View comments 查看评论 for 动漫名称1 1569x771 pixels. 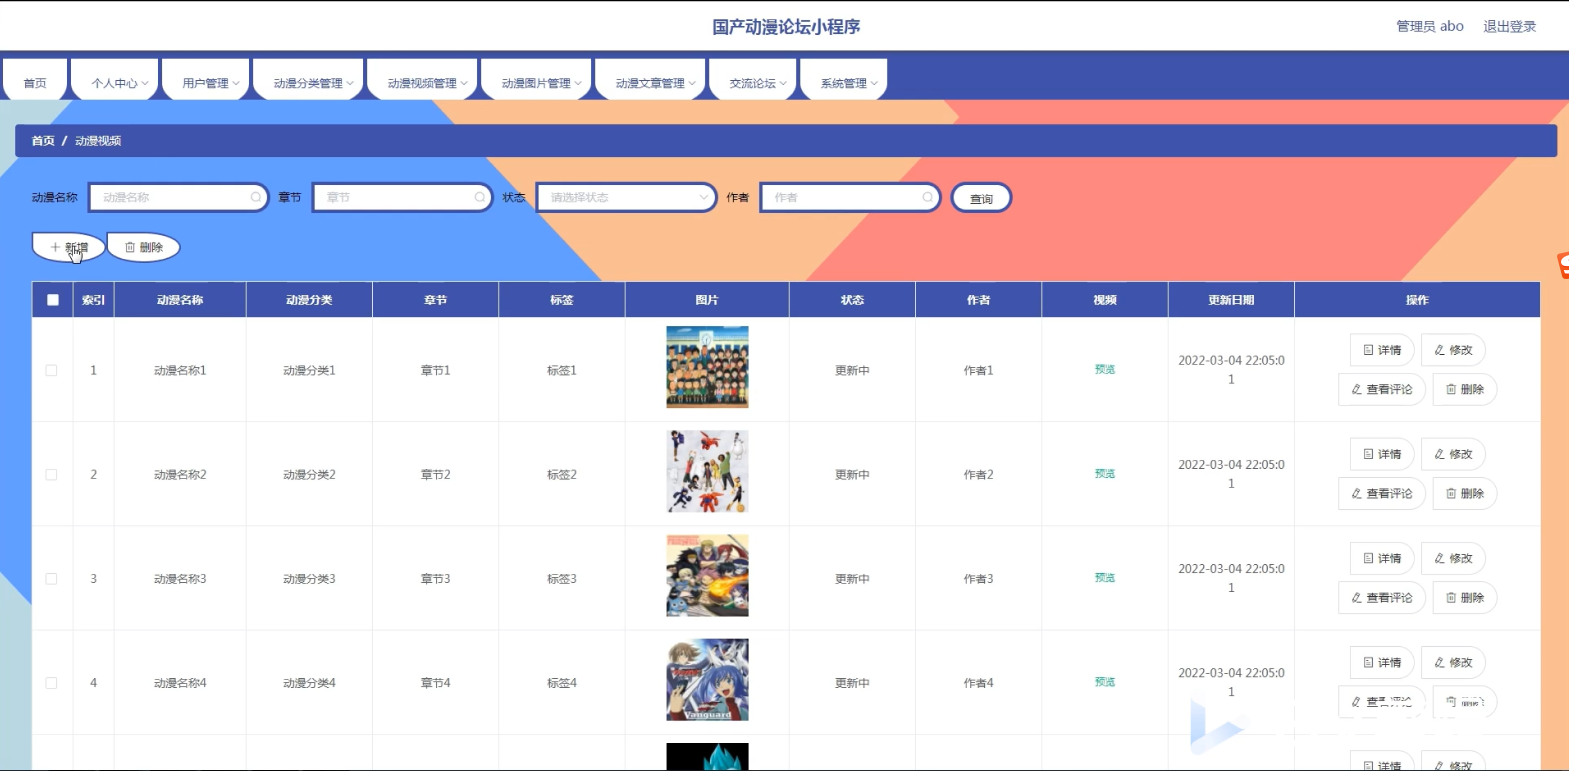click(x=1382, y=389)
